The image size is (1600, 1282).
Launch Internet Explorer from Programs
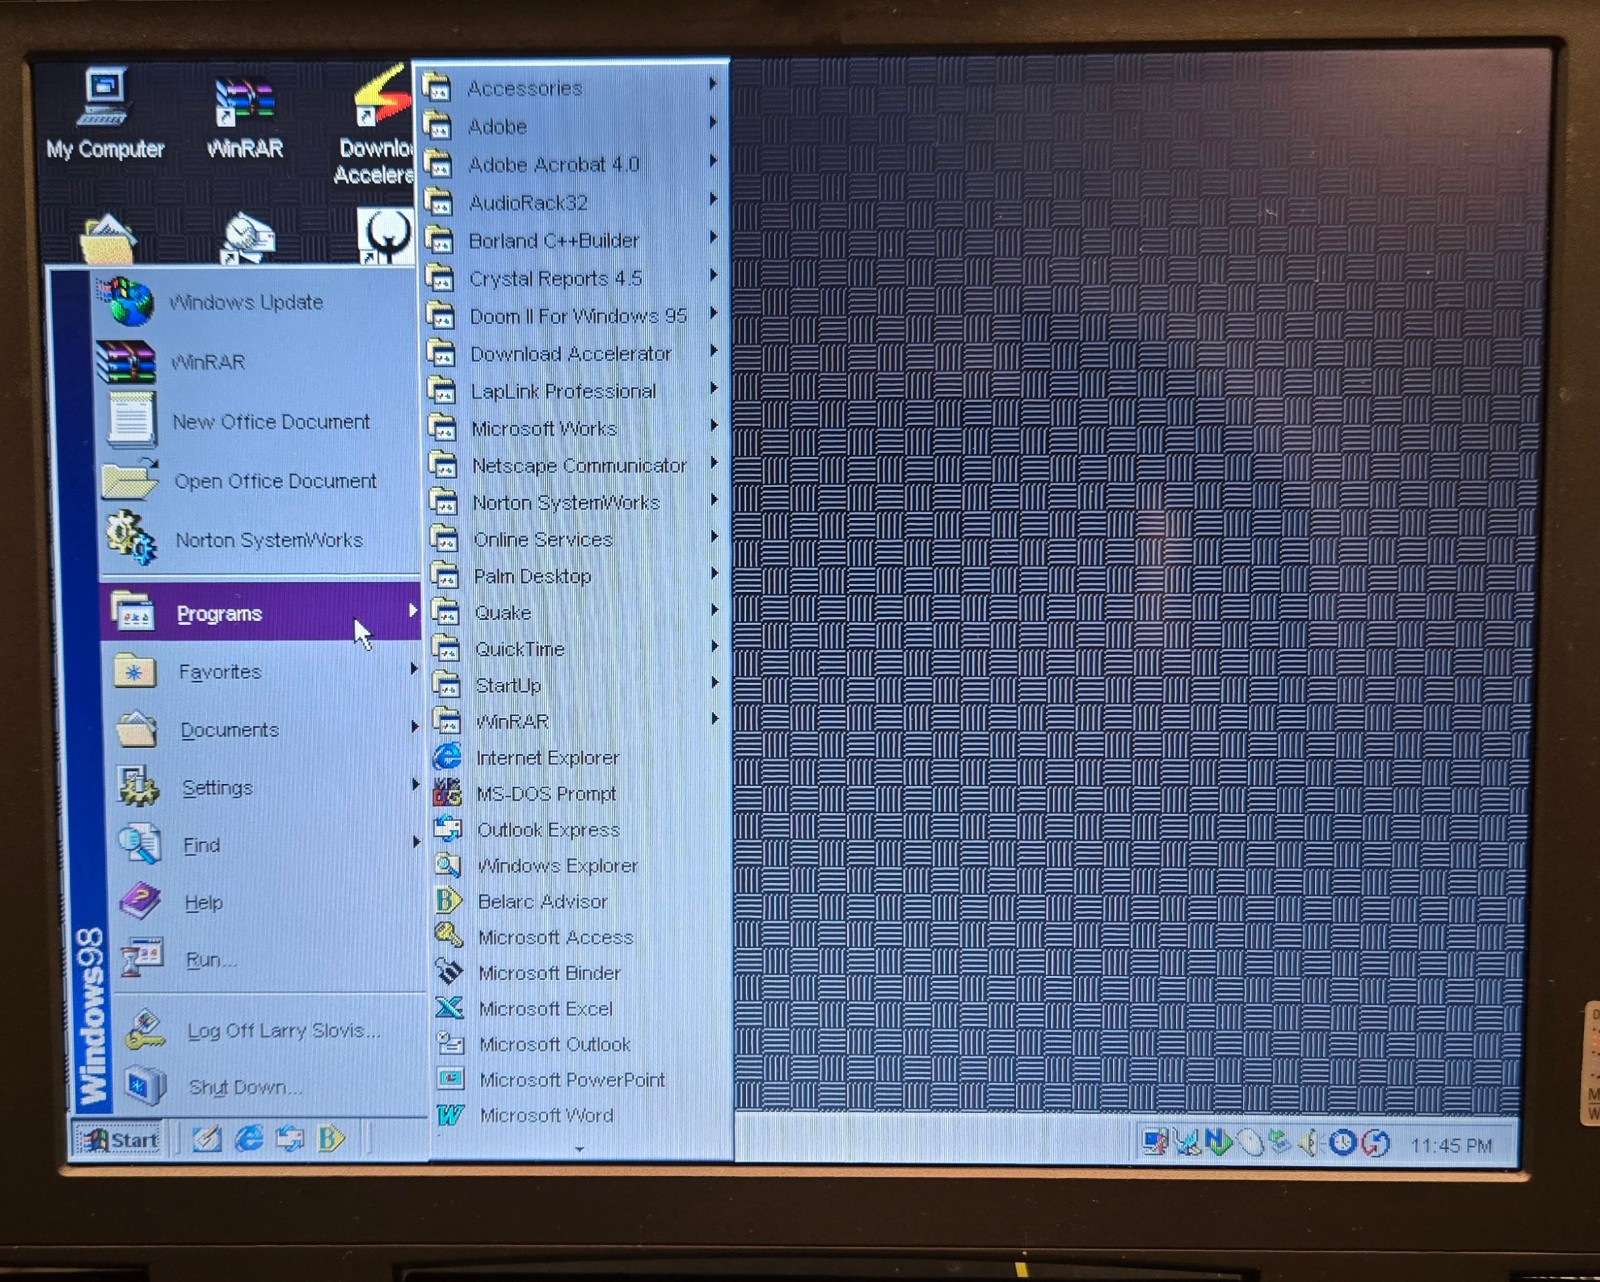(579, 758)
